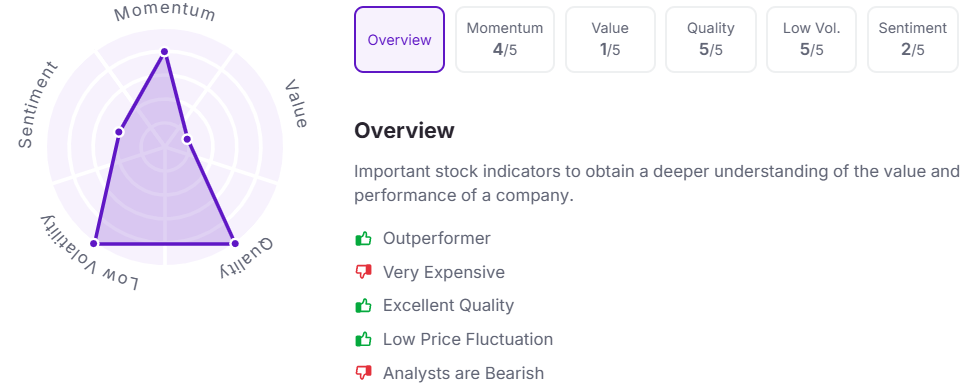Click the Value data point on radar chart

pos(187,139)
